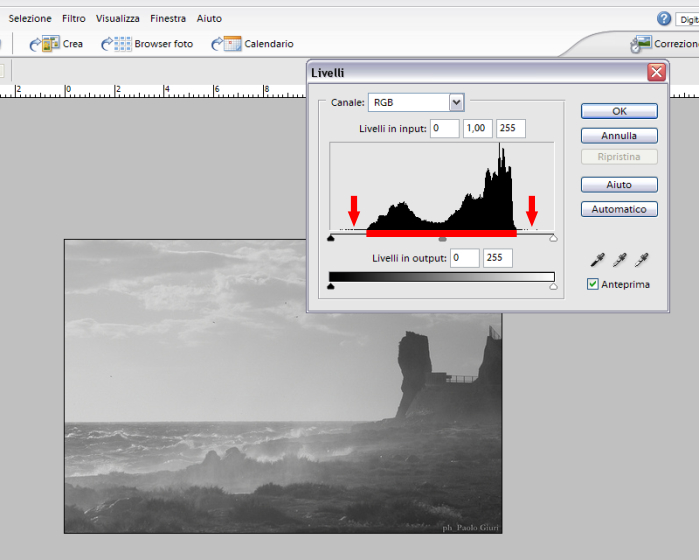Click the Crea toolbar icon
Viewport: 699px width, 560px height.
click(44, 44)
